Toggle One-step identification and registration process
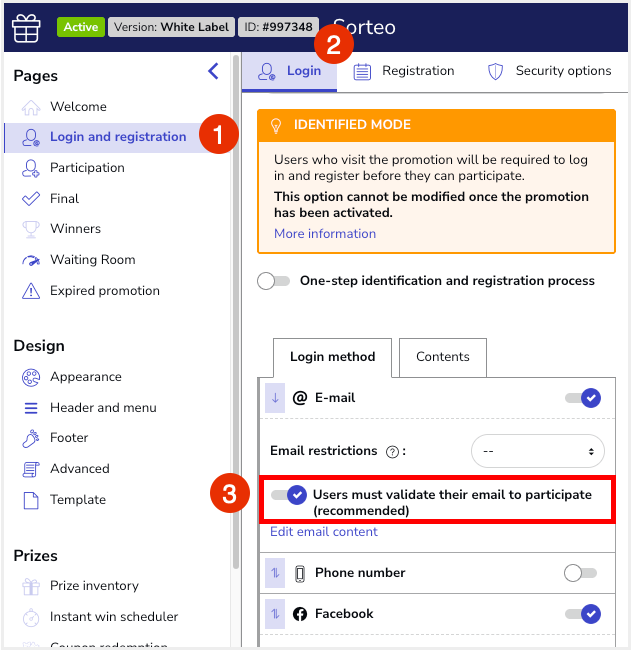This screenshot has width=631, height=651. 273,281
